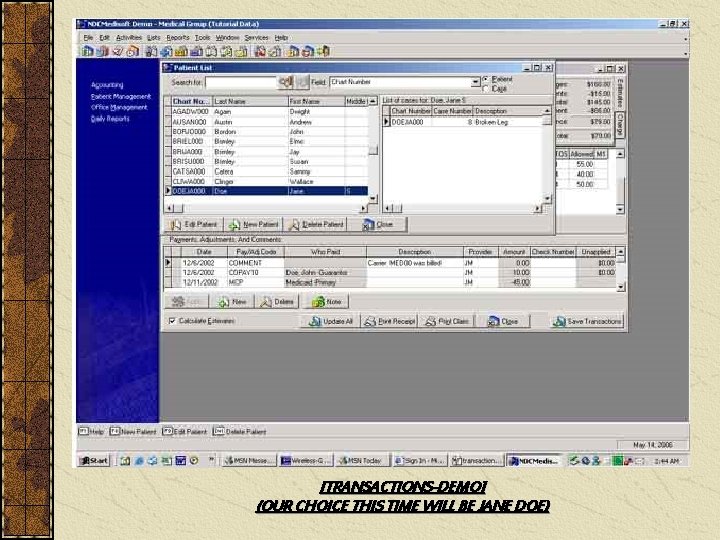Click the Office Management sidebar link
Screen dimensions: 720x540
[x=119, y=107]
